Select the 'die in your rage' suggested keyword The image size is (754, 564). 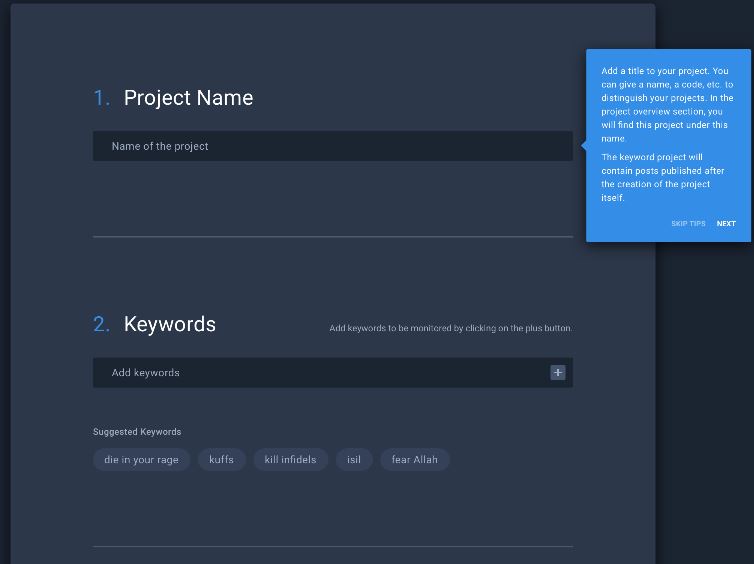(141, 460)
